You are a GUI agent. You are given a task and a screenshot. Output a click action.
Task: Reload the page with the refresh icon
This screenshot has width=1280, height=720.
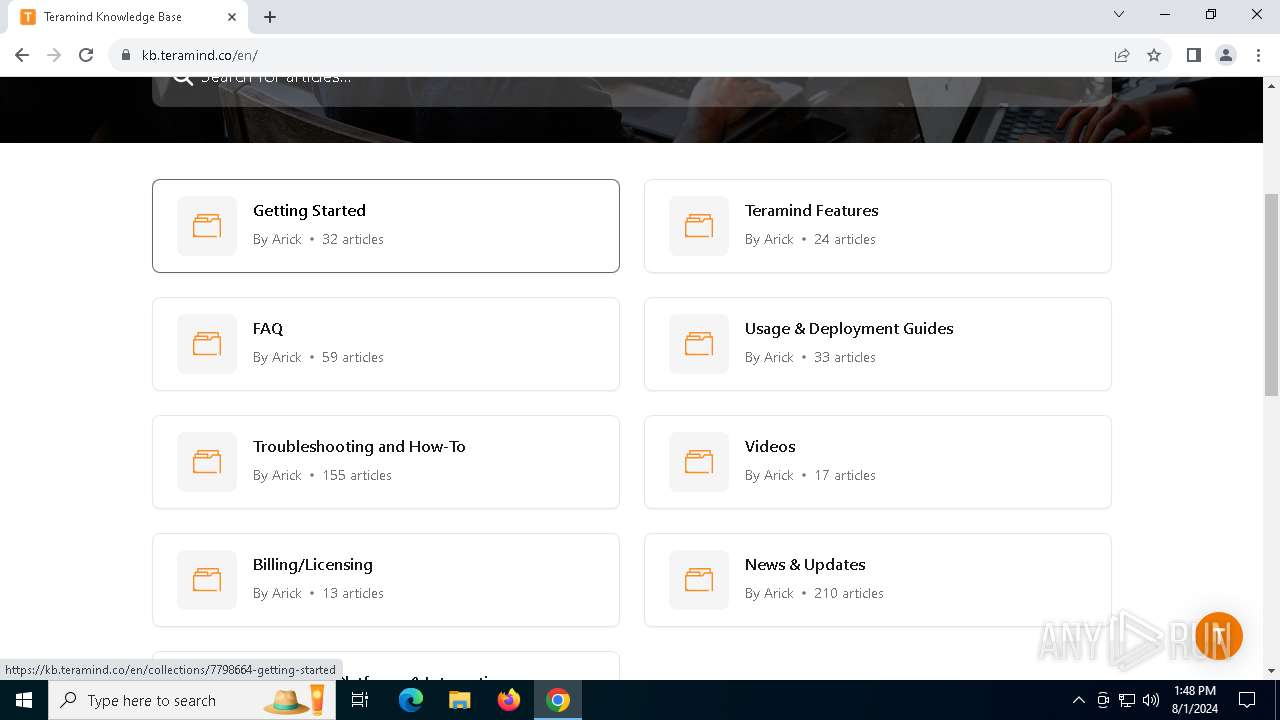point(86,55)
